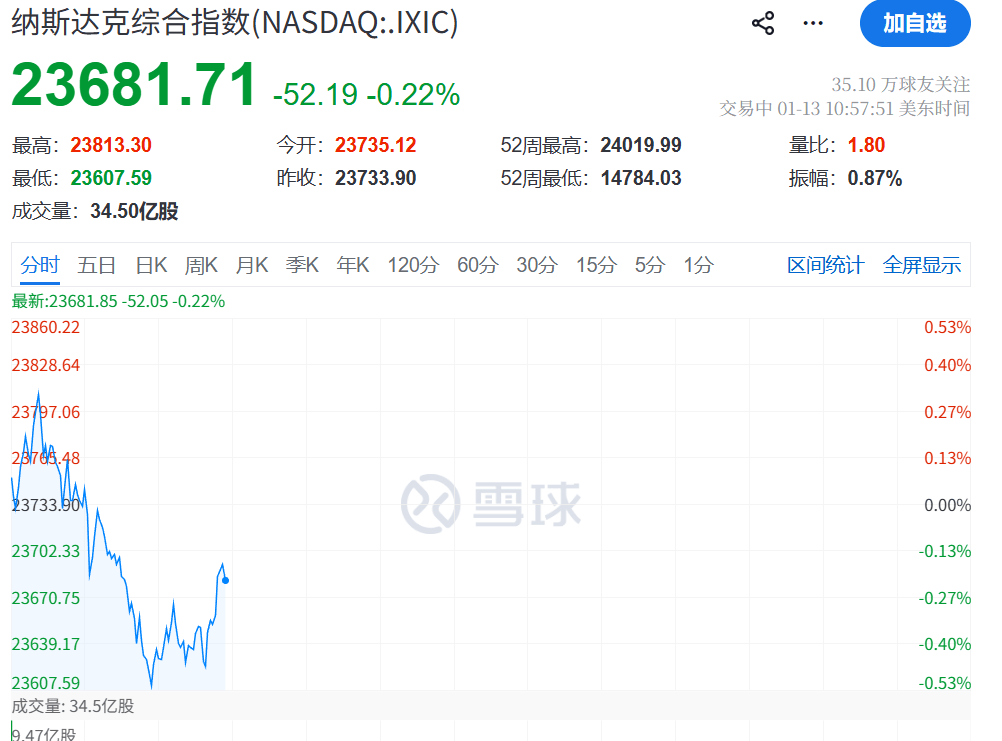Choose the 5分 interval tab
The width and height of the screenshot is (1002, 741).
[x=650, y=264]
